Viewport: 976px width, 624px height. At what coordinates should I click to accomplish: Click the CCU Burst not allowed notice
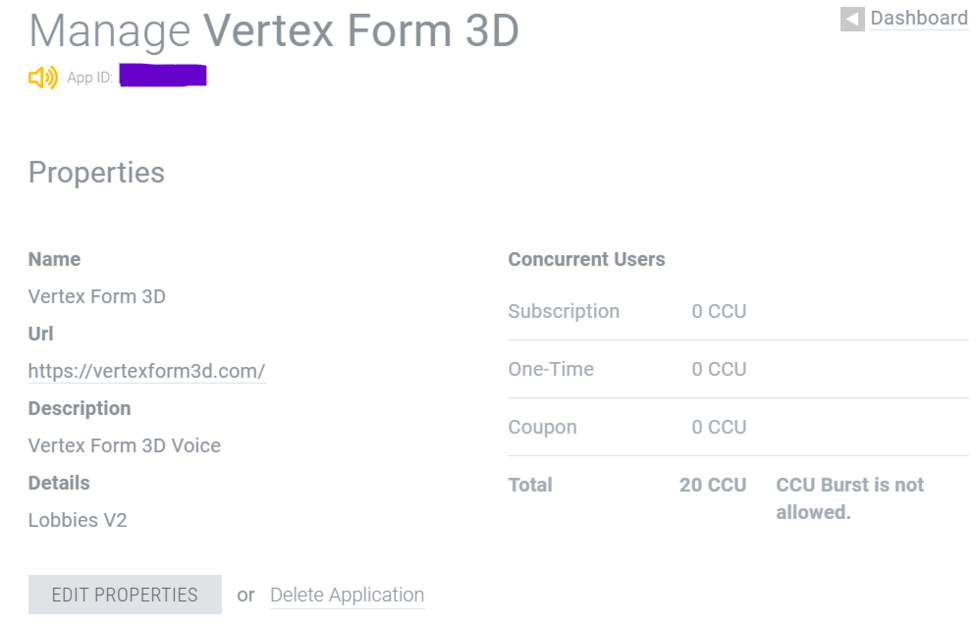849,498
